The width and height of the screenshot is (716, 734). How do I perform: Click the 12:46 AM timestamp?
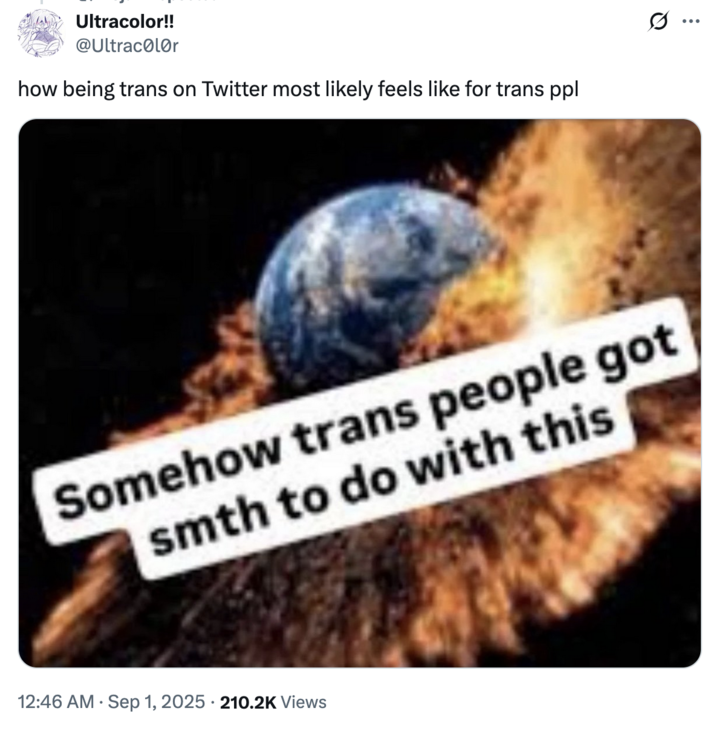[54, 702]
